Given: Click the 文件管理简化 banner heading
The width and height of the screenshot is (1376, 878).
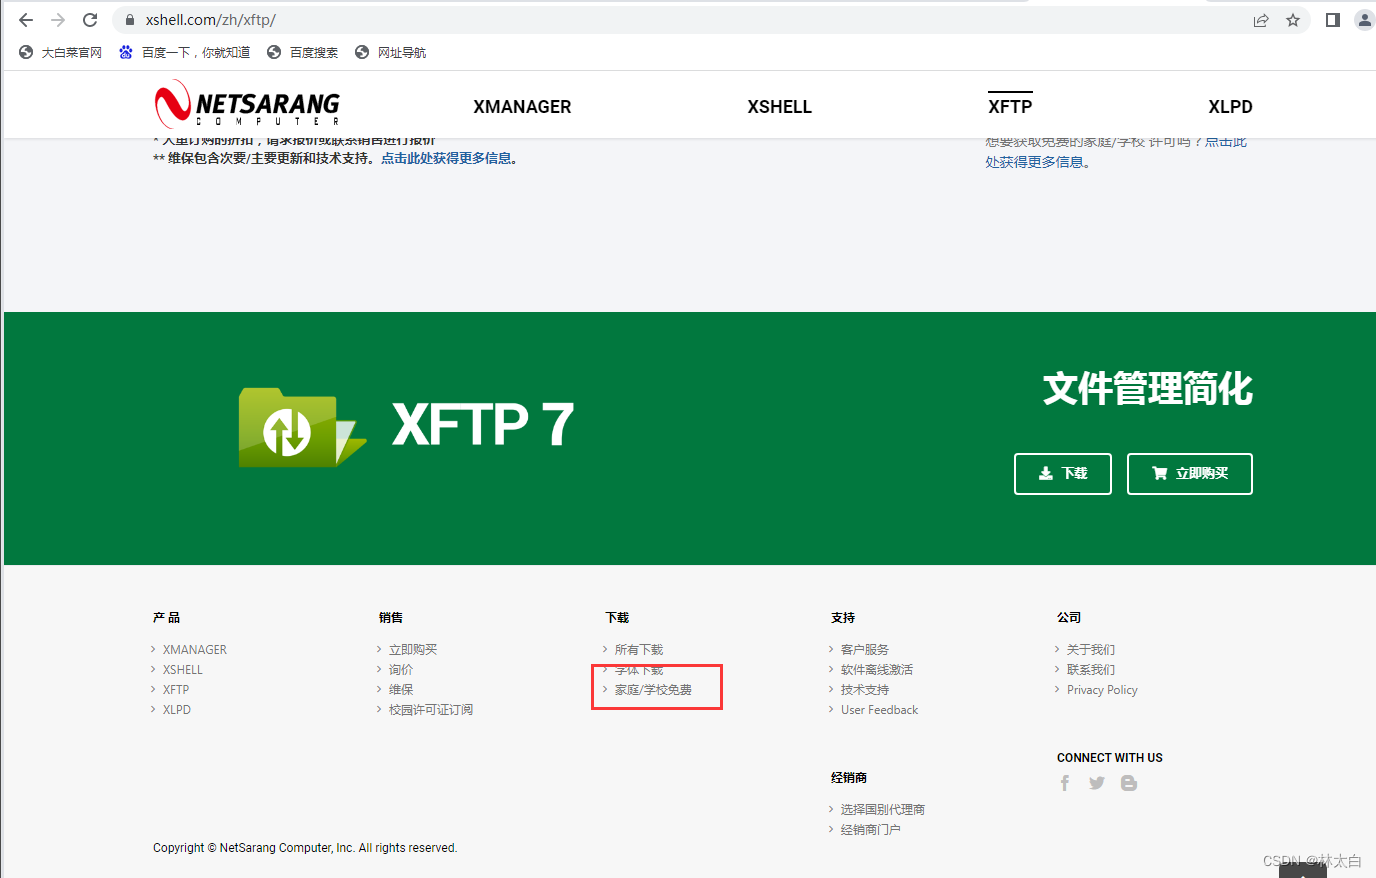Looking at the screenshot, I should 1148,389.
